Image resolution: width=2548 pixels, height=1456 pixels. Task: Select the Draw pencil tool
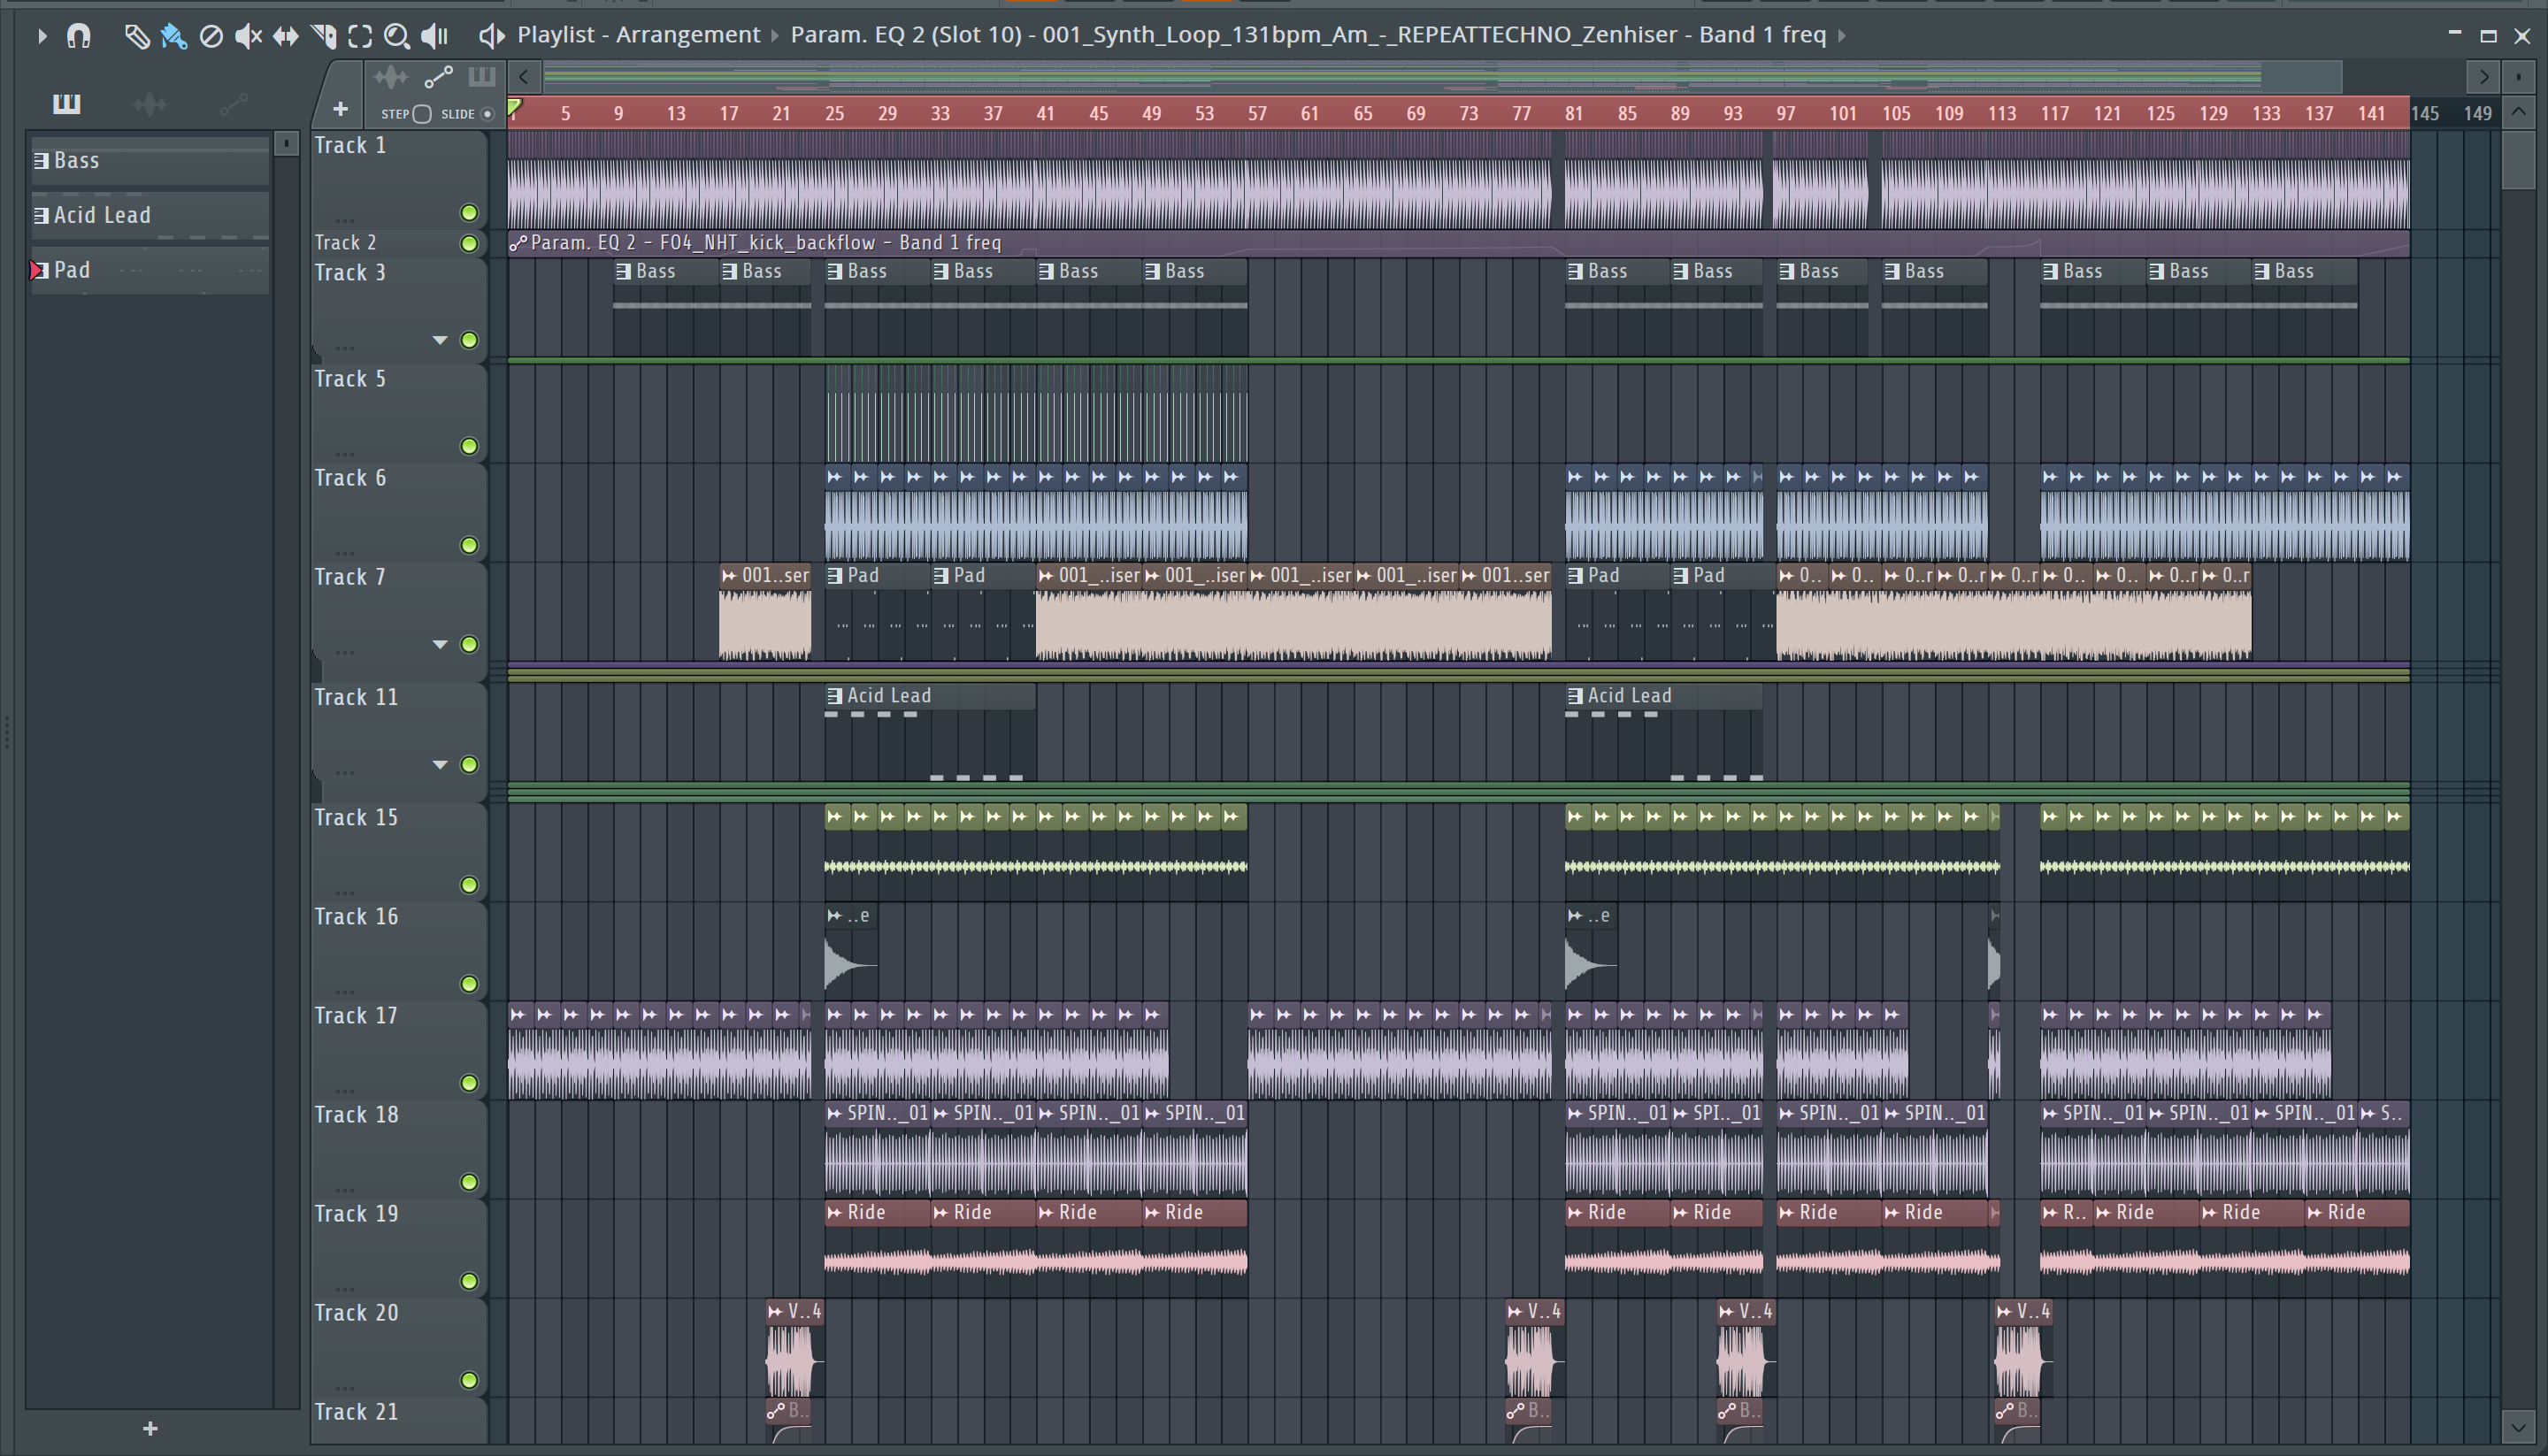(x=136, y=36)
